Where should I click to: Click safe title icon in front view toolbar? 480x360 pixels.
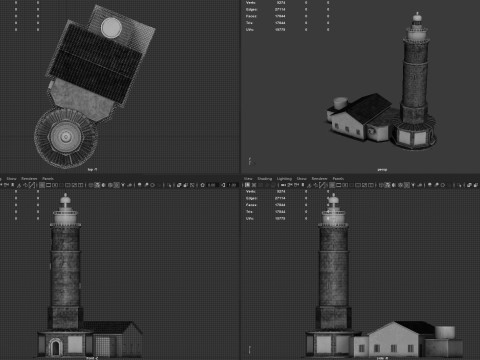tap(80, 185)
